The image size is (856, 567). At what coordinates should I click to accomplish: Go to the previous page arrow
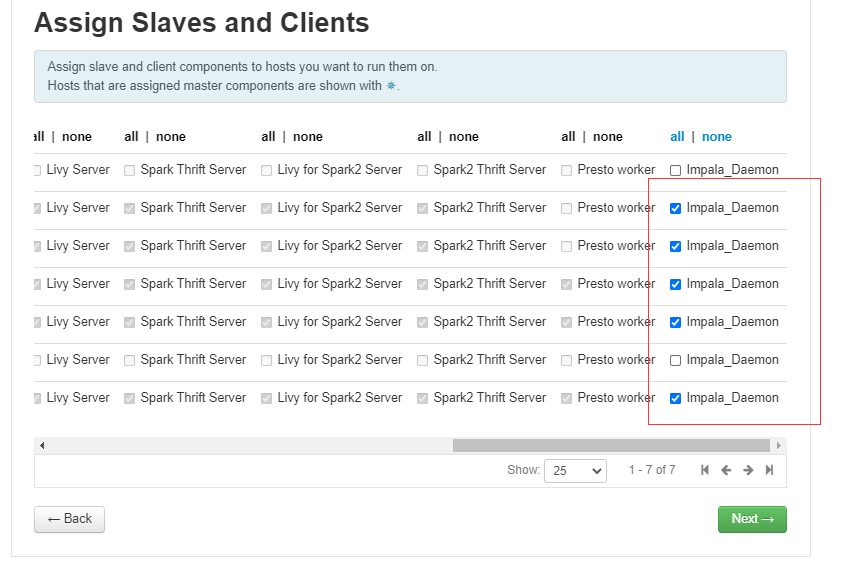click(x=726, y=470)
